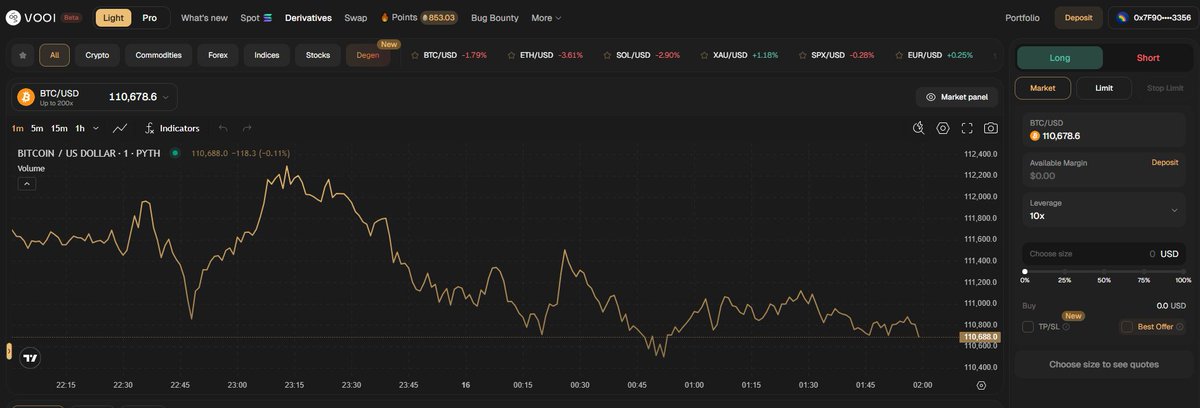Open the Swap page
1200x408 pixels.
click(355, 18)
